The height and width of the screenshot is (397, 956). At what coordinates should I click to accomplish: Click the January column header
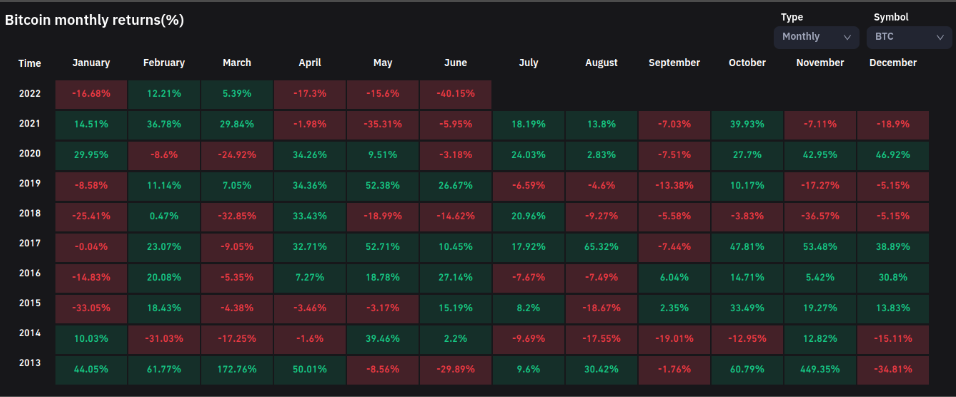click(91, 63)
